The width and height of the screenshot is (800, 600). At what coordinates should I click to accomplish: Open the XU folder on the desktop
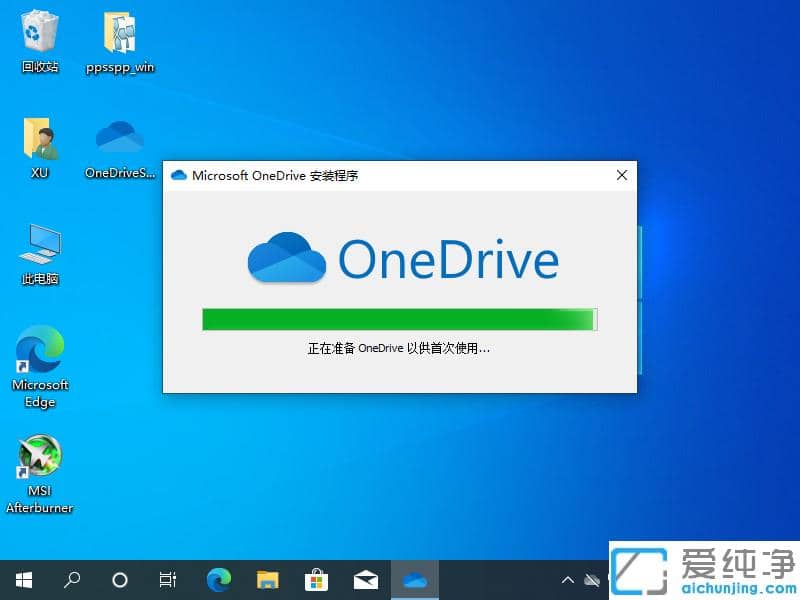point(40,140)
